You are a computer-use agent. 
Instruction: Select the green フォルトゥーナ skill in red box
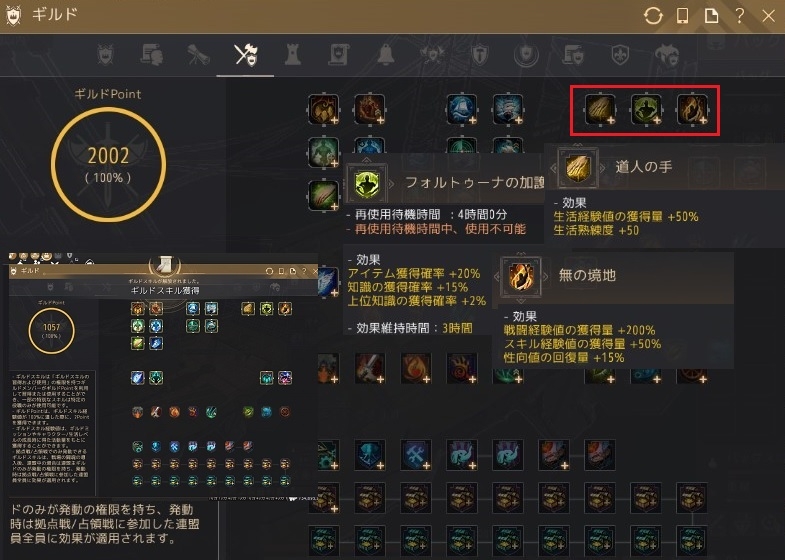coord(646,109)
